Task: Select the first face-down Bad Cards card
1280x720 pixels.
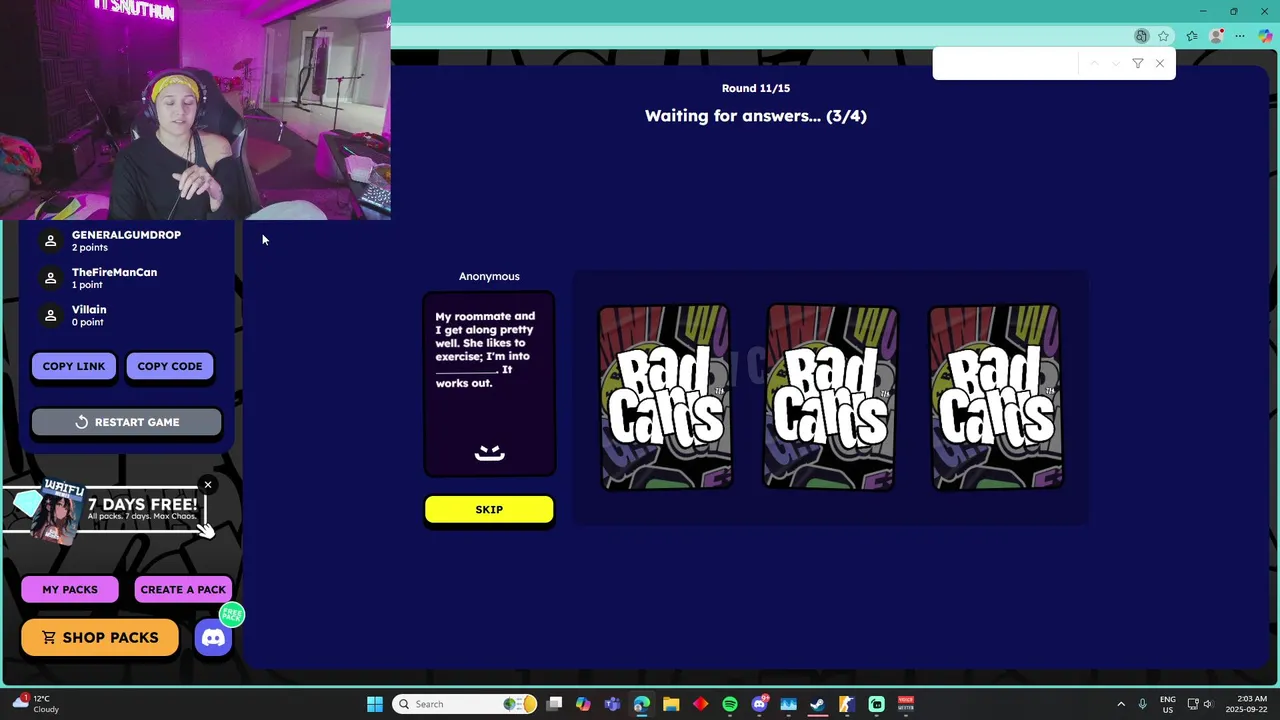Action: (x=666, y=398)
